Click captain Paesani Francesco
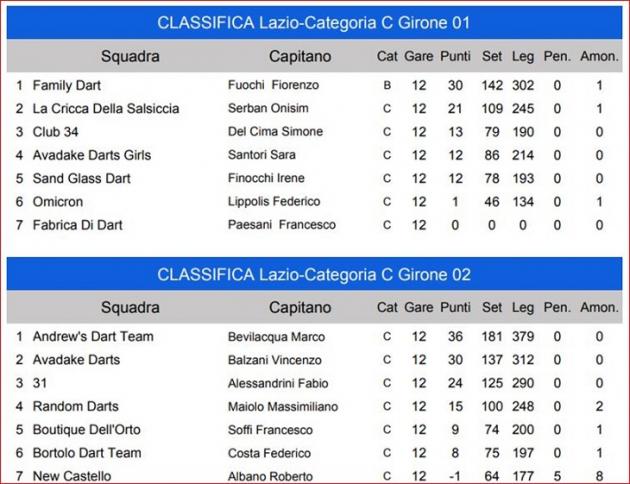Screen dimensions: 630x484 coord(282,225)
